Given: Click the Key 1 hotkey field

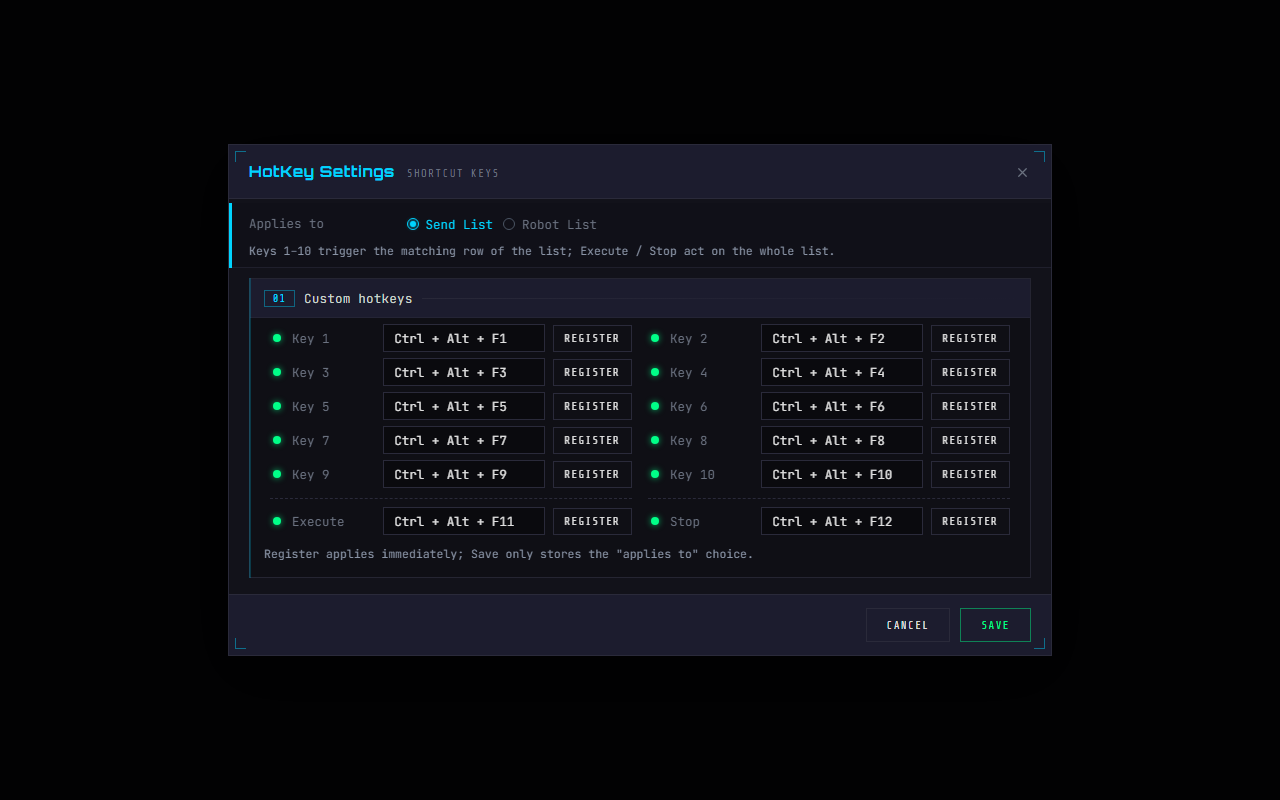Looking at the screenshot, I should [x=464, y=338].
